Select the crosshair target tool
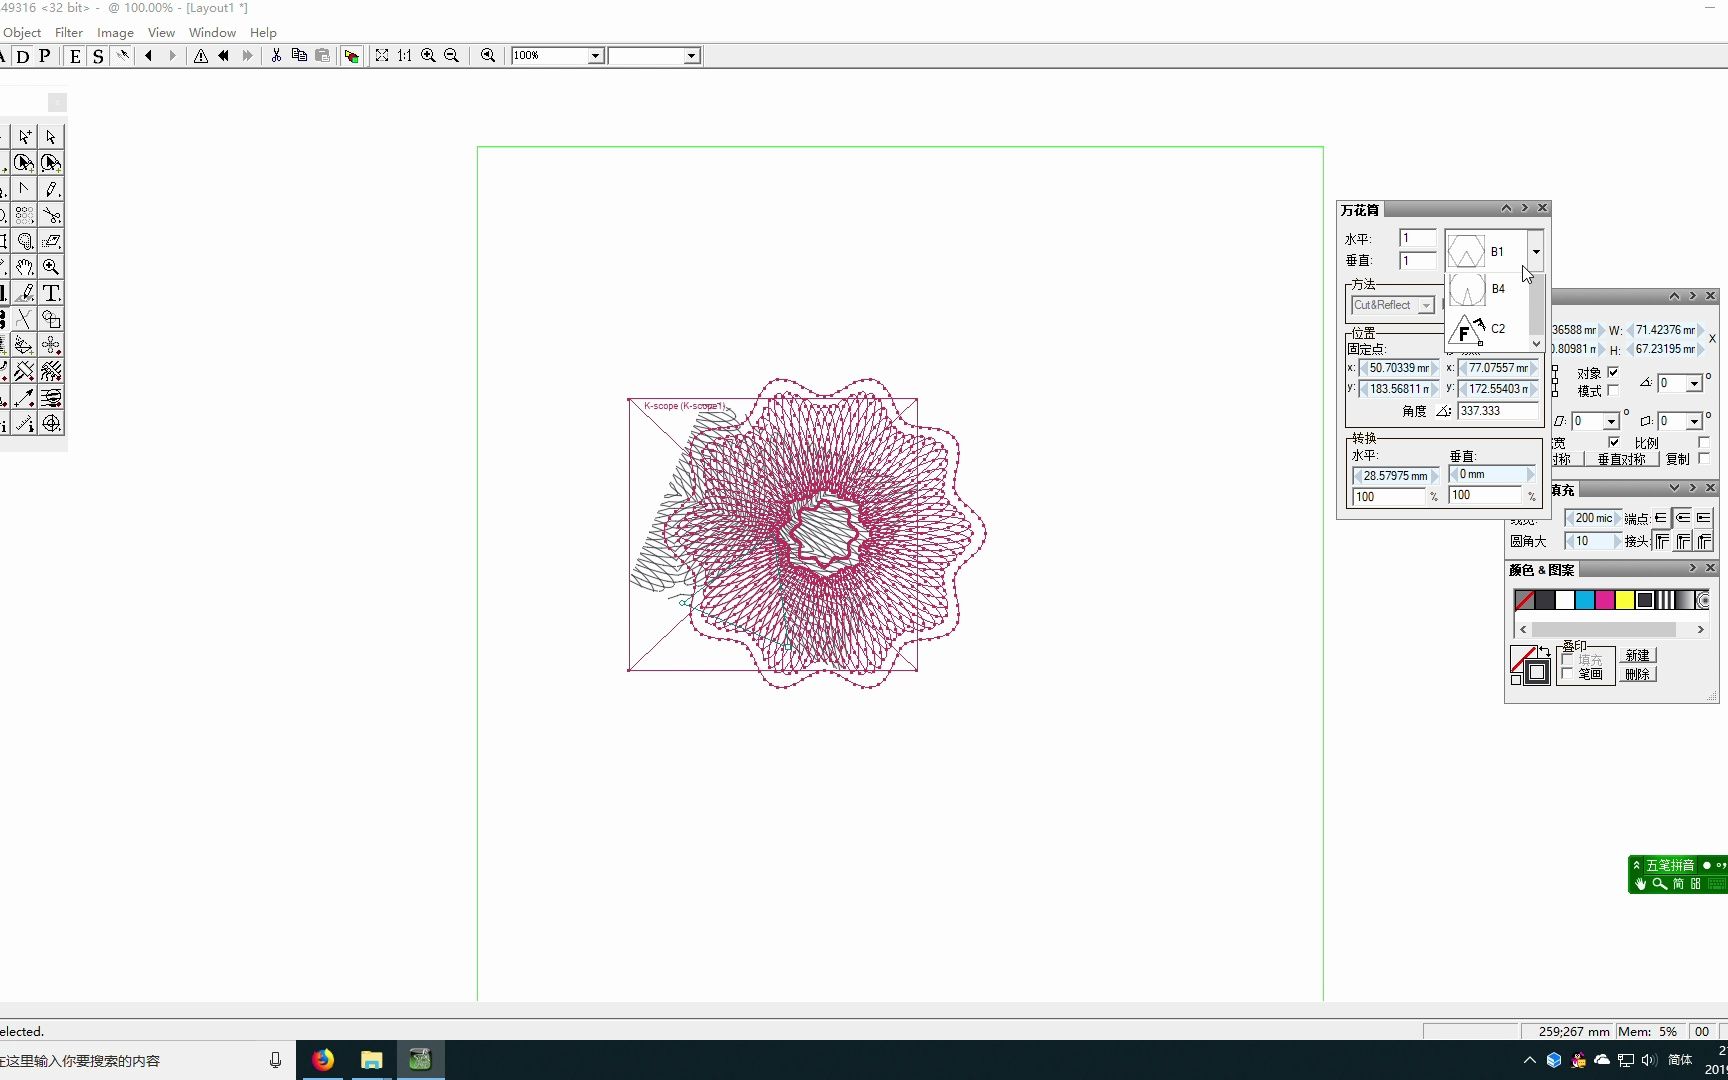The image size is (1728, 1080). [51, 423]
